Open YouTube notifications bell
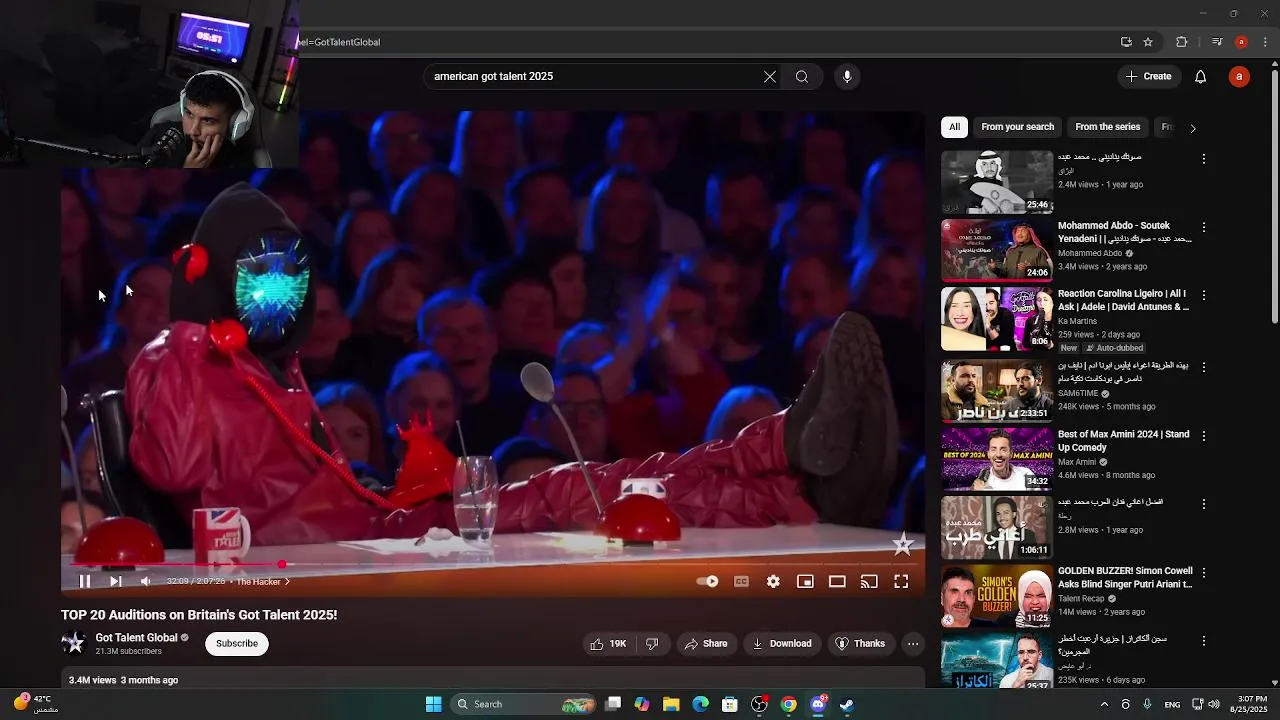 (1201, 76)
